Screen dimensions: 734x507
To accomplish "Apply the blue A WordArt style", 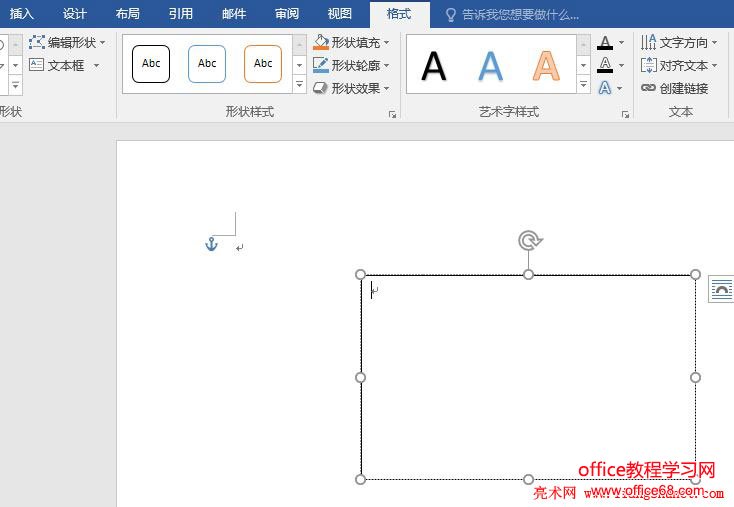I will click(491, 66).
